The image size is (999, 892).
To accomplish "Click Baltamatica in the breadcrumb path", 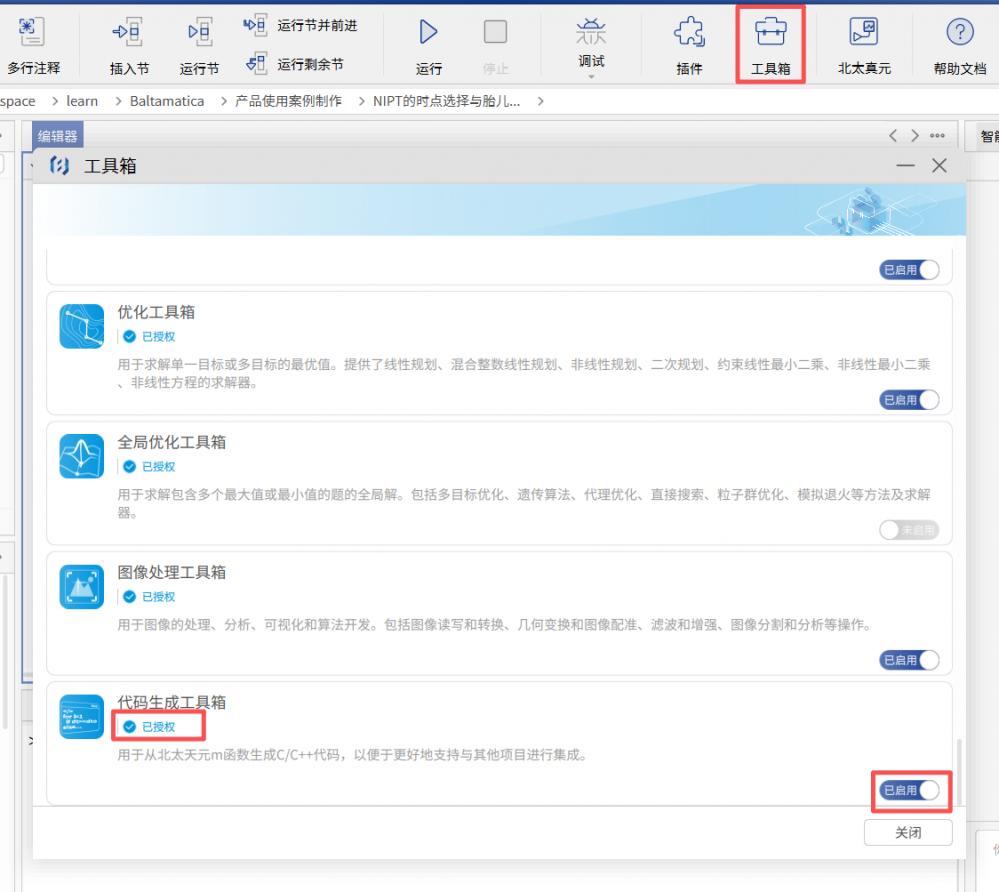I will pos(166,101).
